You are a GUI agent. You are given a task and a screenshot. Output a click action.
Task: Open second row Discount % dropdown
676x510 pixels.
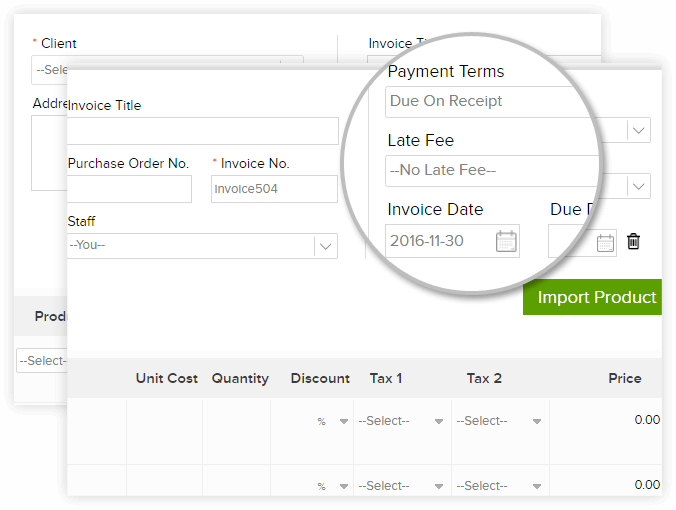click(344, 486)
